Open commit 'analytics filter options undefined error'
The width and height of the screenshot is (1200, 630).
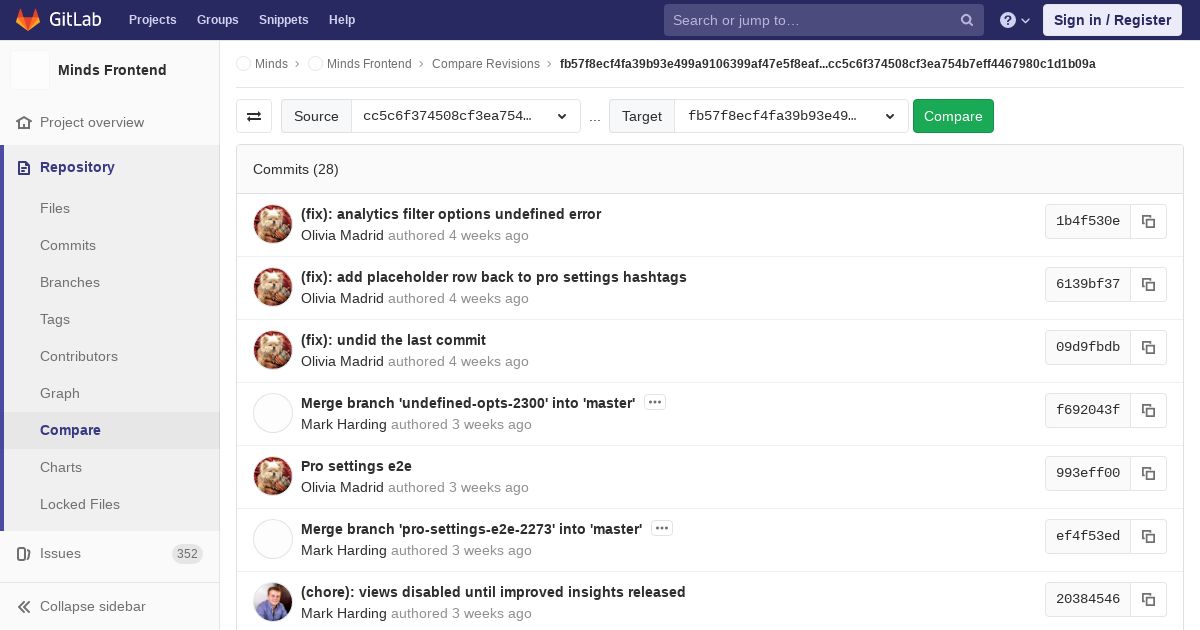451,214
